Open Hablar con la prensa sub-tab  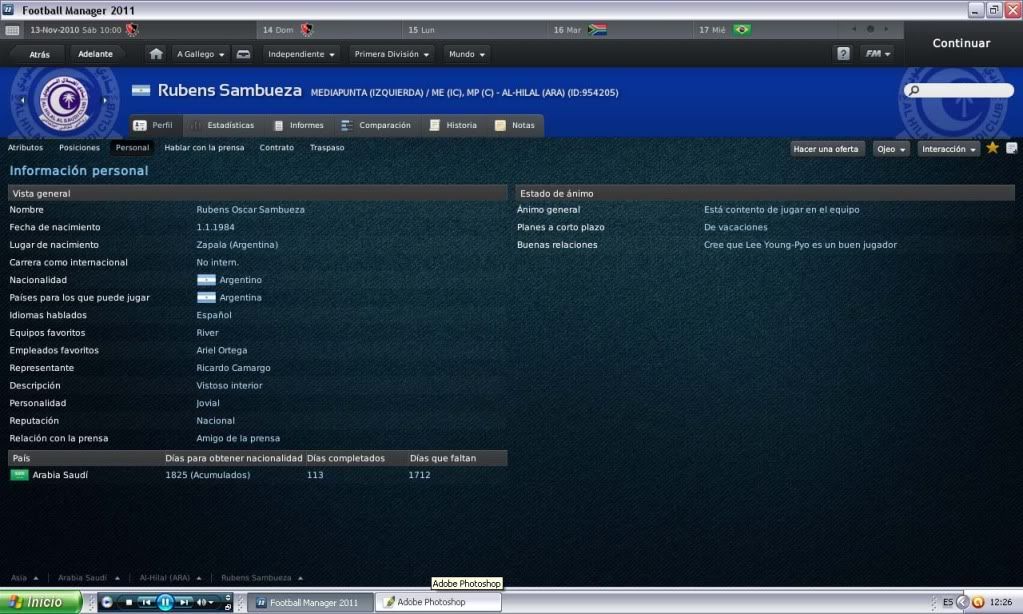pos(204,147)
